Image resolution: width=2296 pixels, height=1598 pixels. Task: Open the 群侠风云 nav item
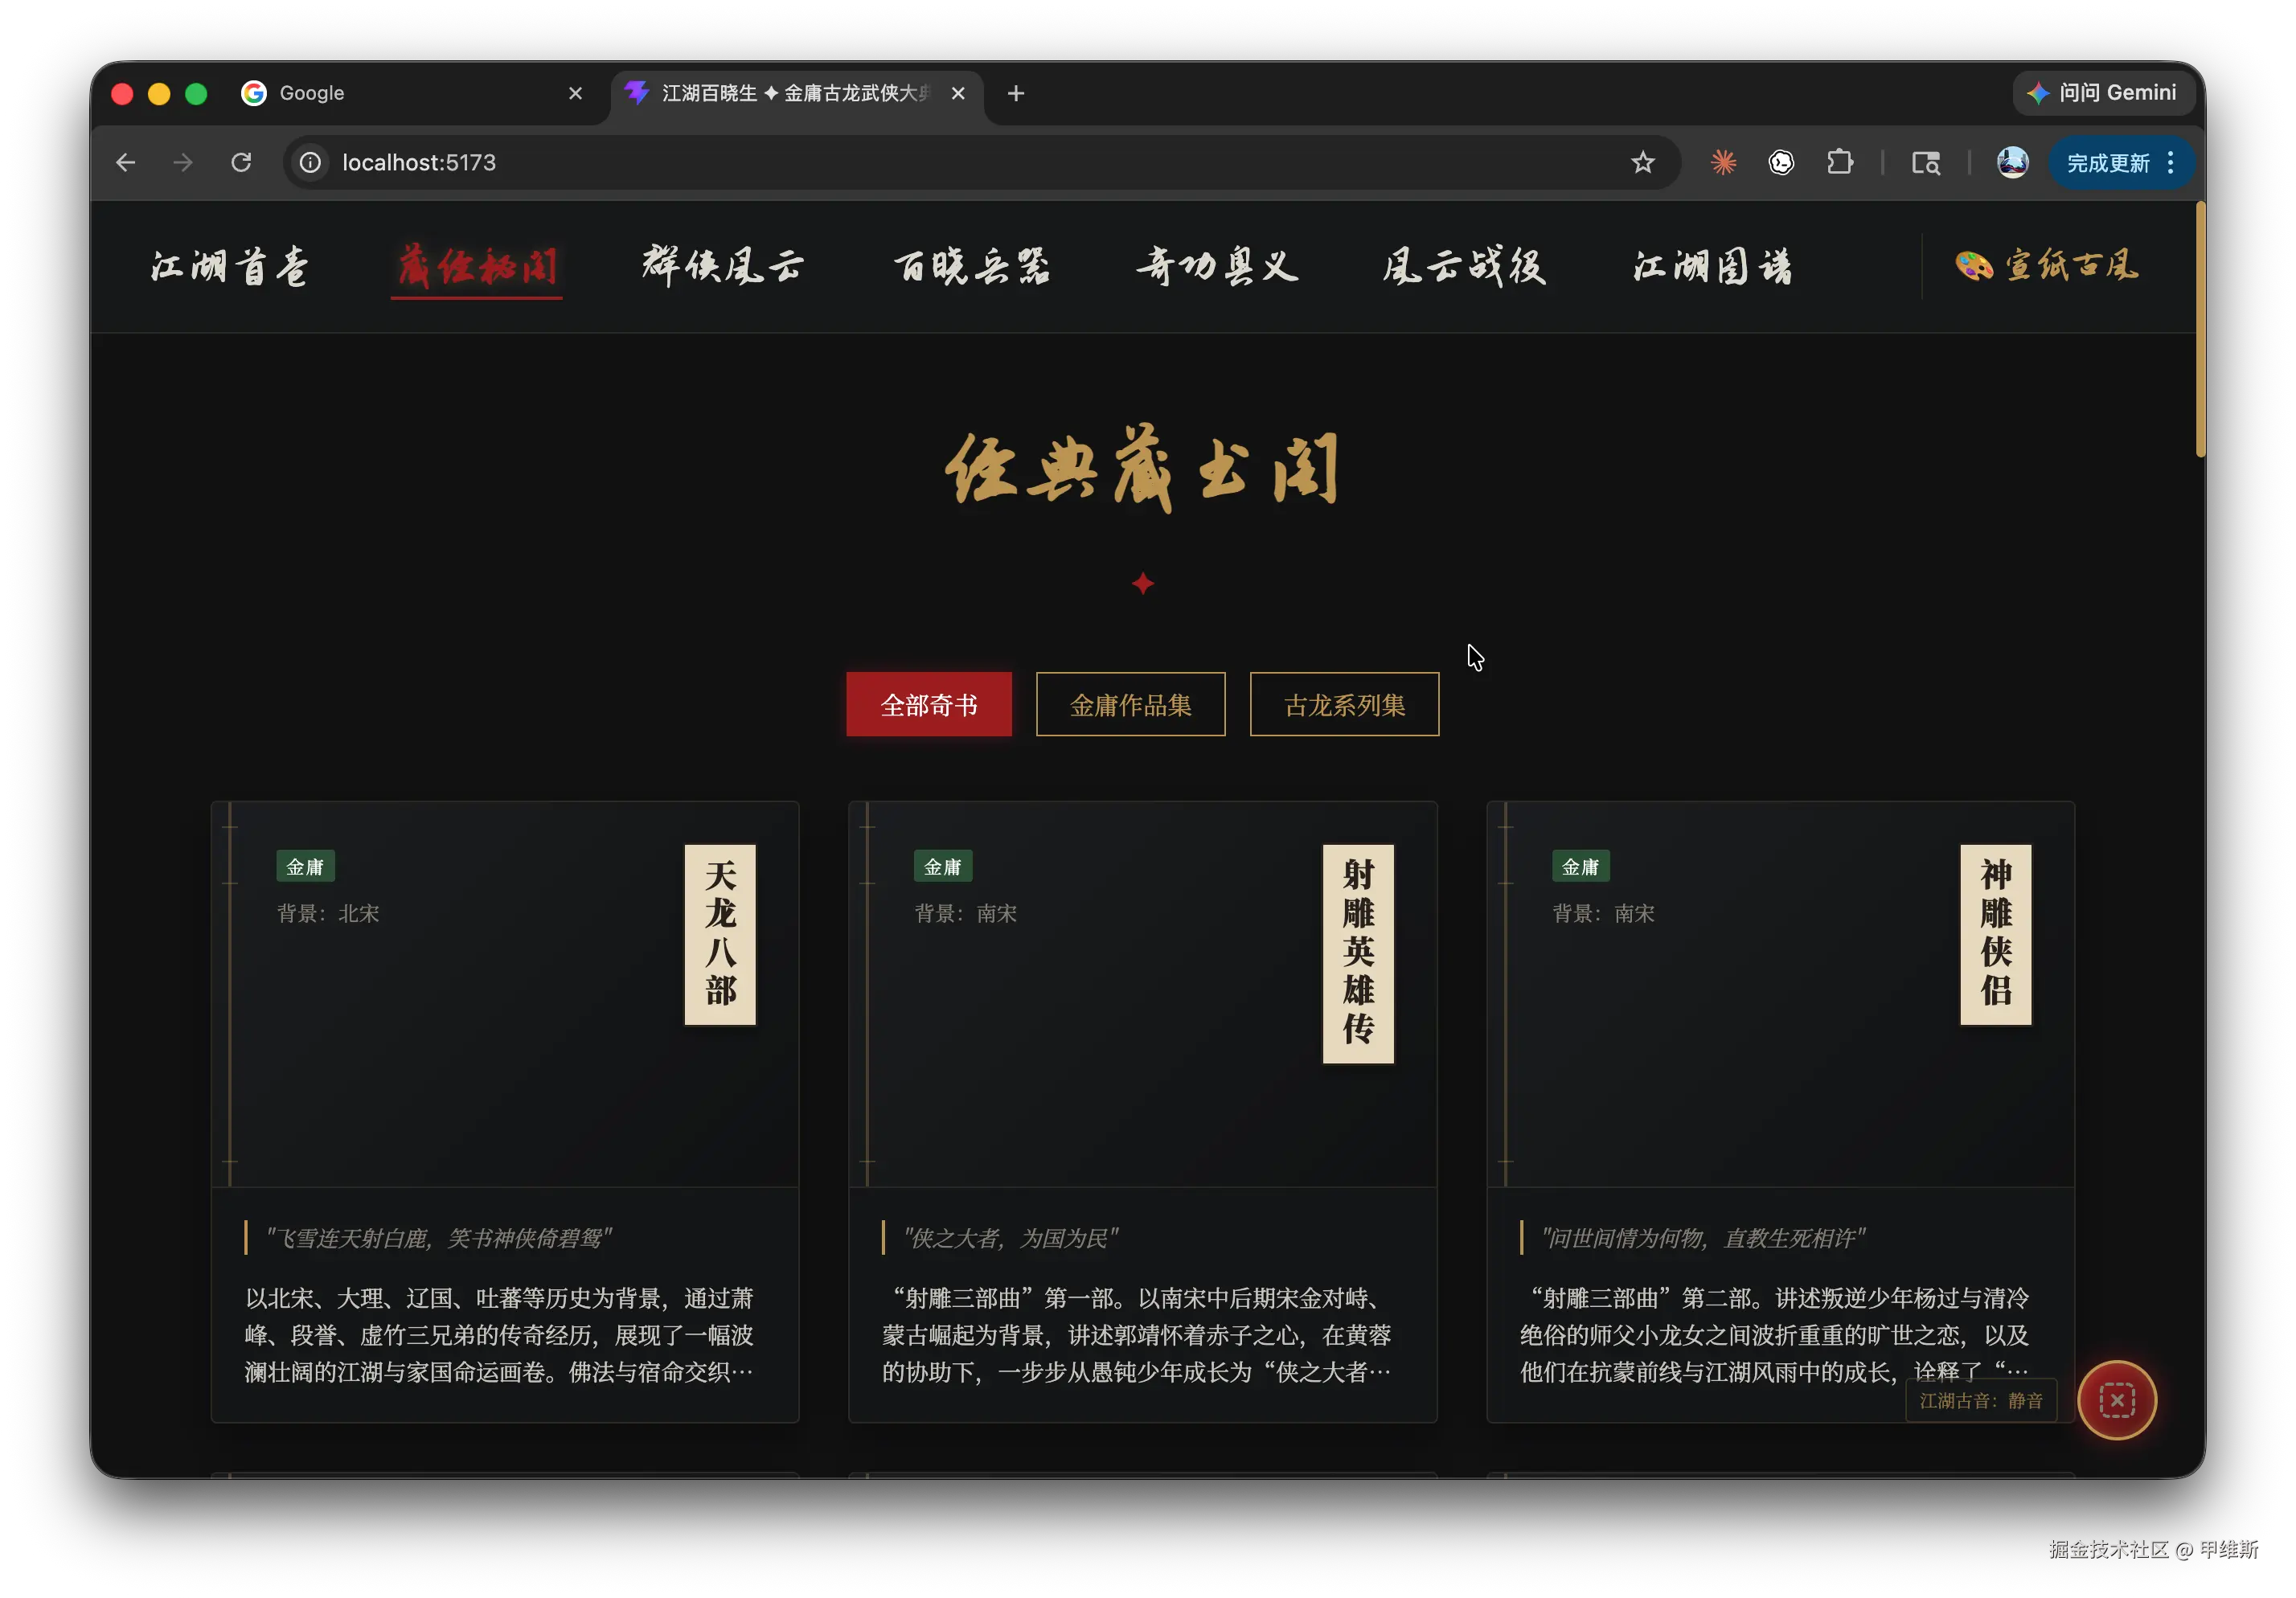coord(722,266)
